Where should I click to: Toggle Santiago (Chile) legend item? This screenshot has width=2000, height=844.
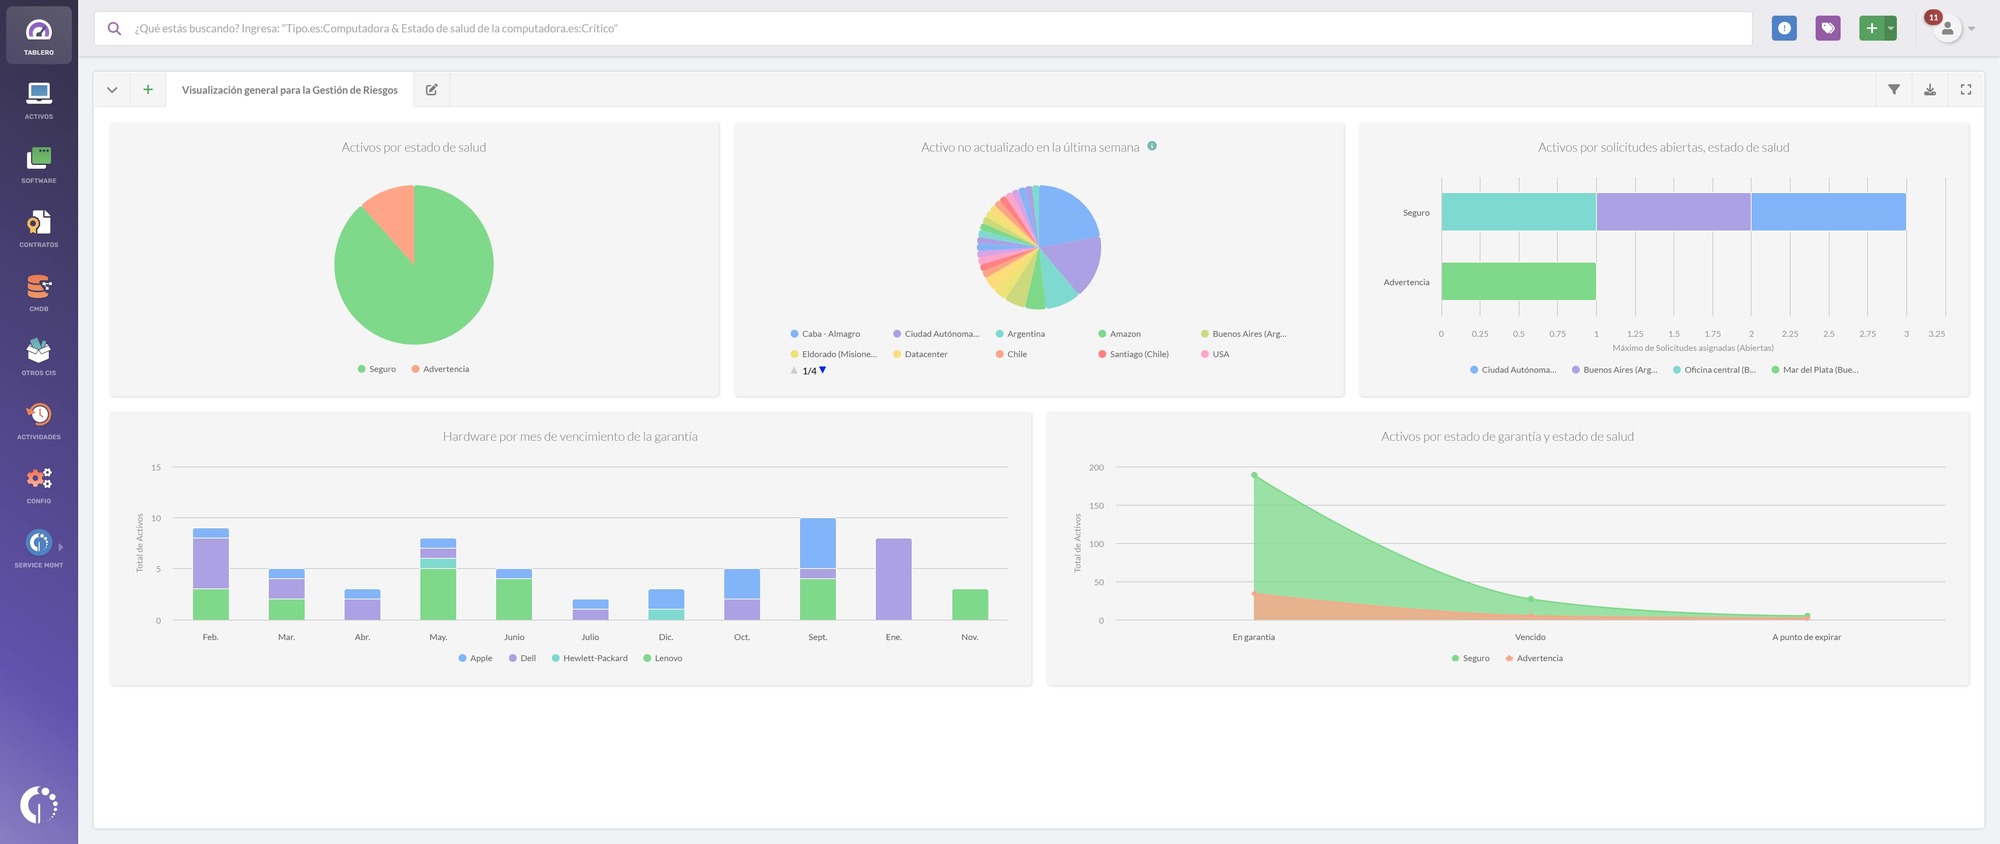(1133, 354)
